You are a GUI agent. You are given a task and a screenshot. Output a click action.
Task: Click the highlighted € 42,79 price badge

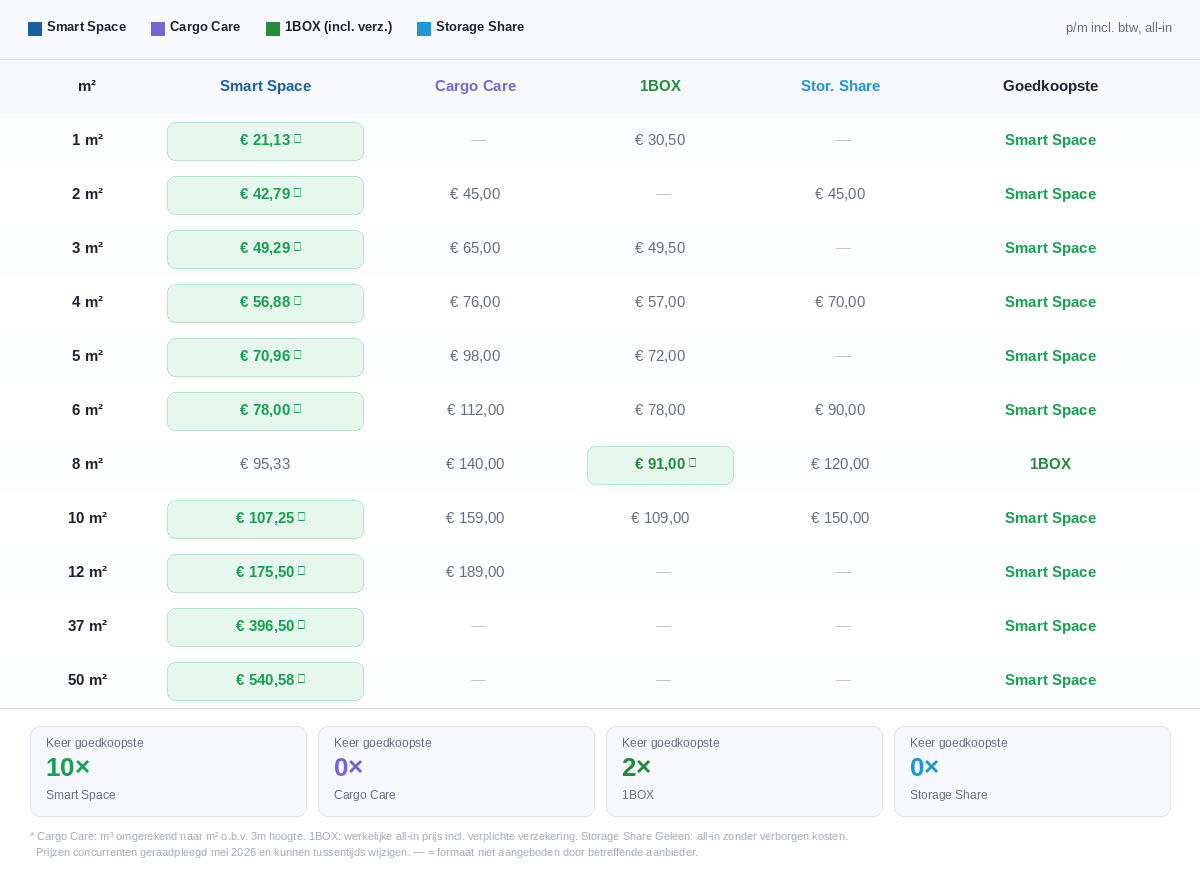point(265,195)
